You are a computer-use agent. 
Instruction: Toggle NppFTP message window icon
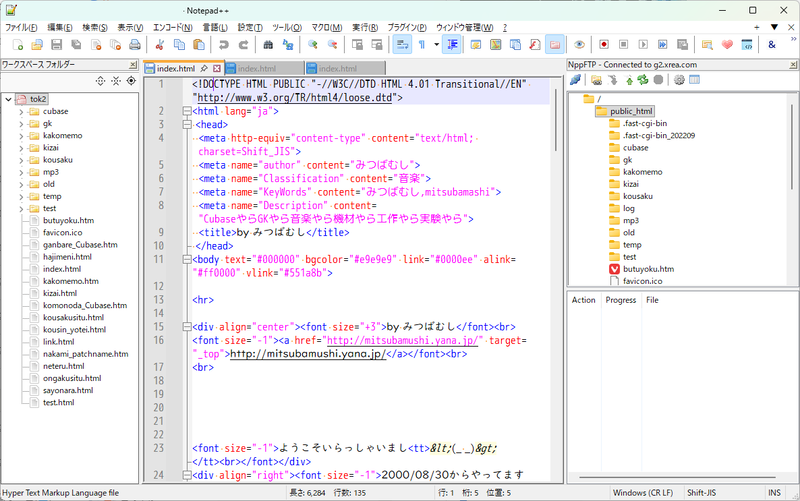pos(694,80)
